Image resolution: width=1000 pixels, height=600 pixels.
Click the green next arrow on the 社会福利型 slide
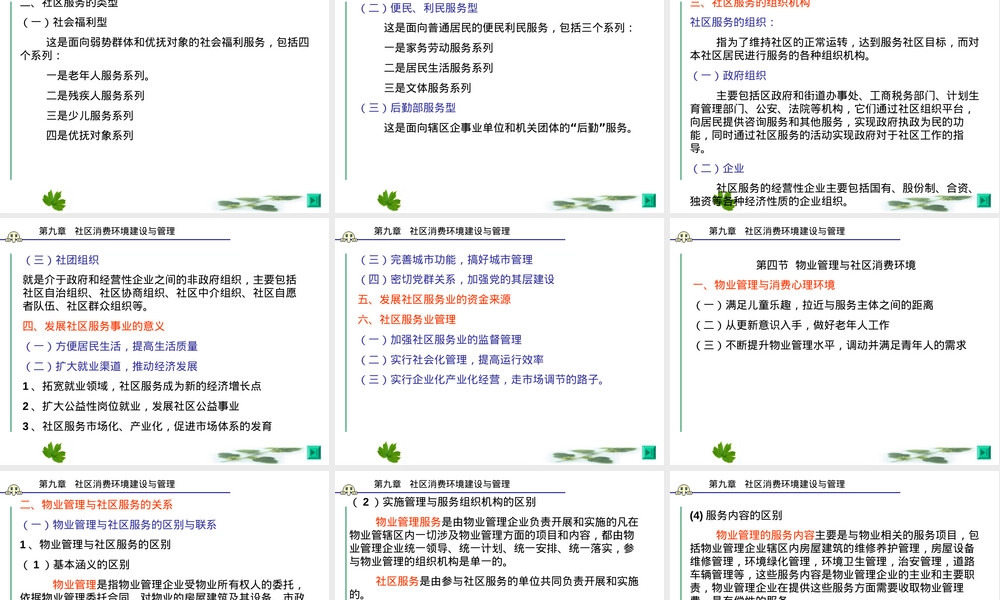[x=314, y=200]
